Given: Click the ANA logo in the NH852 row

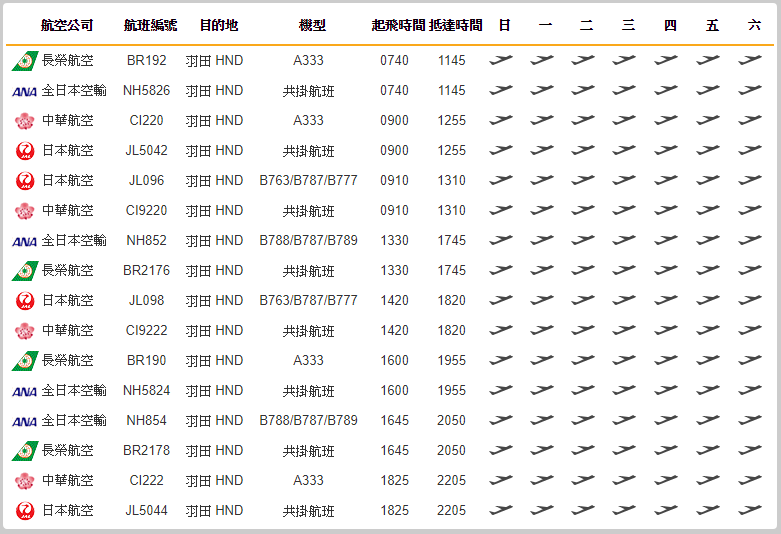Looking at the screenshot, I should coord(24,242).
